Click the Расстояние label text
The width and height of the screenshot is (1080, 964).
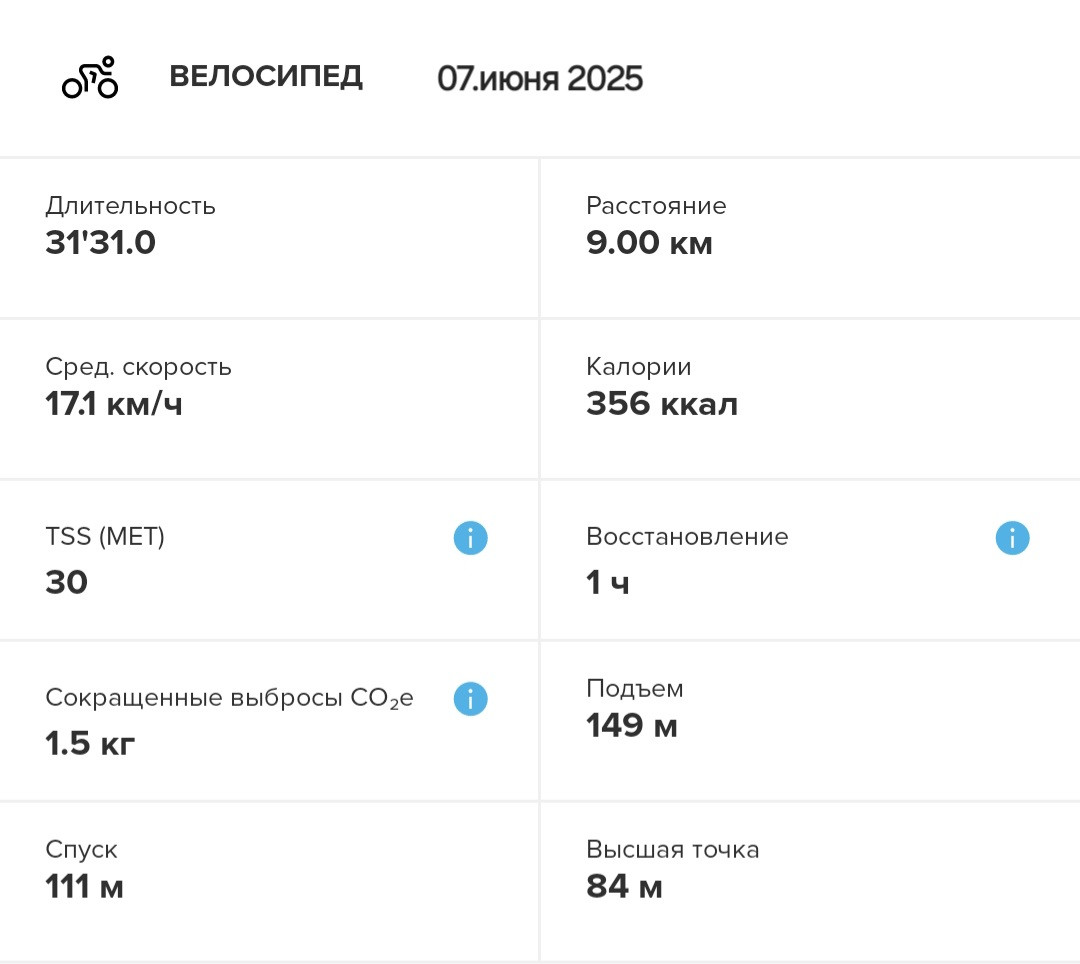[x=656, y=205]
